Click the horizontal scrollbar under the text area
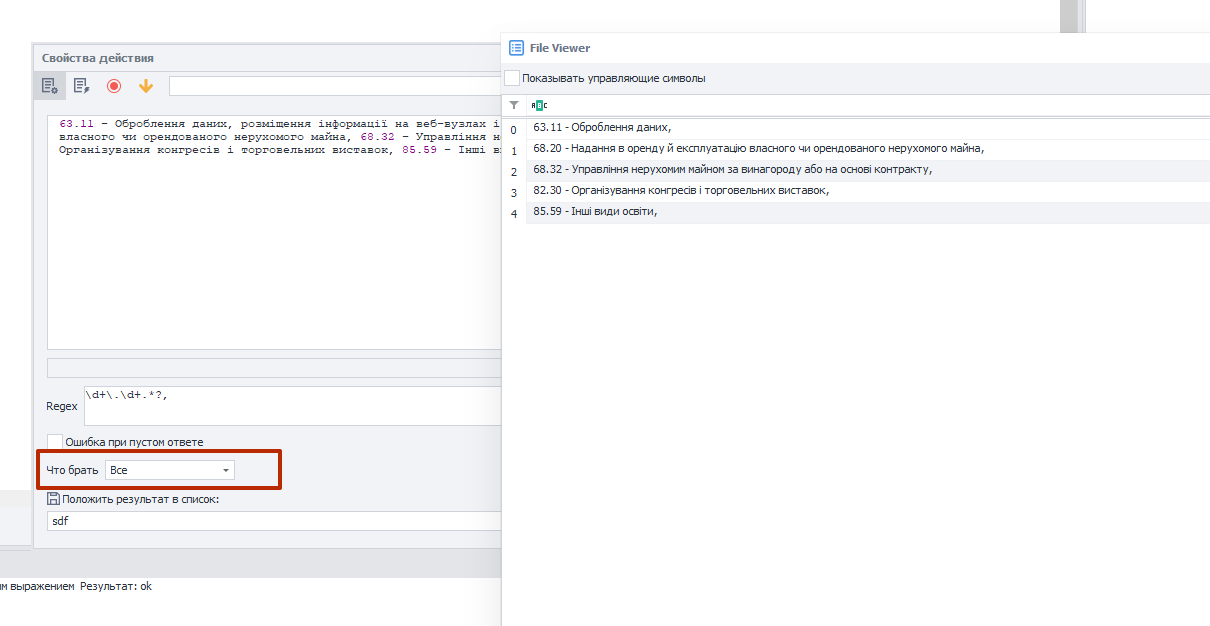Screen dimensions: 1210x626 click(274, 367)
